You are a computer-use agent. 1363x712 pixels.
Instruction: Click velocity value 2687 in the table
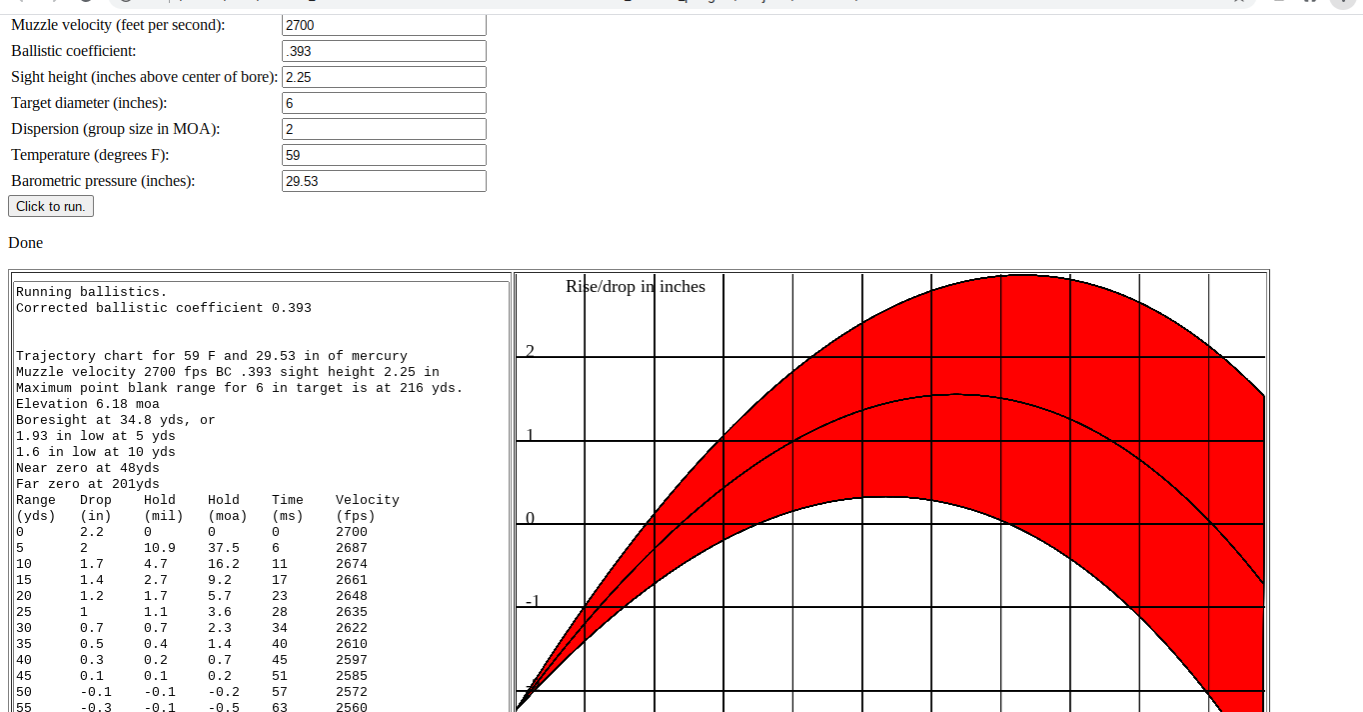(x=352, y=548)
